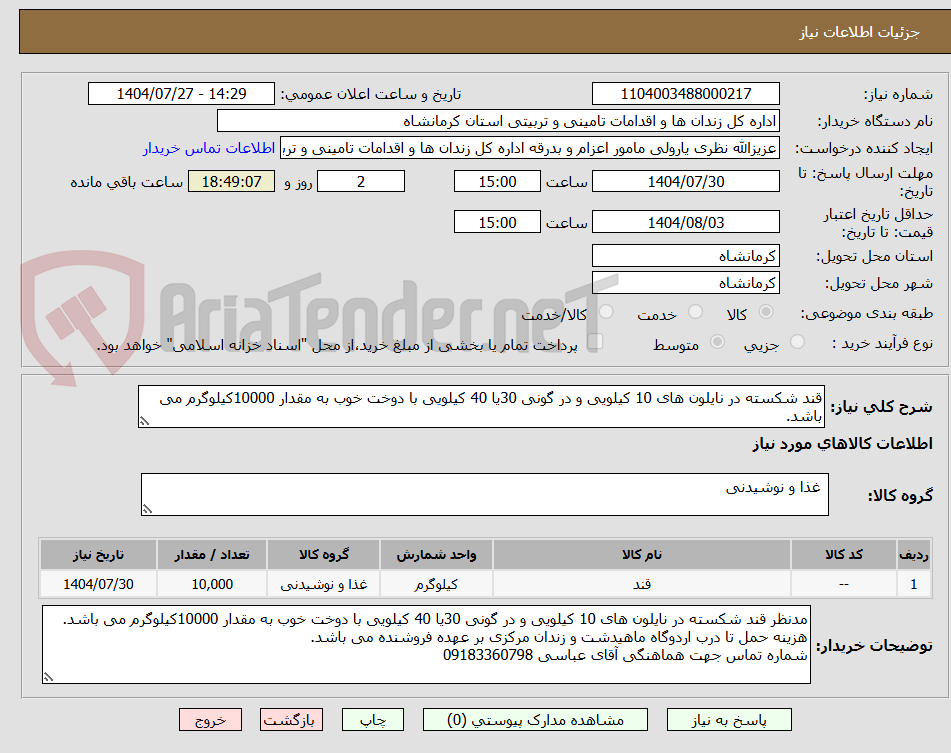Select the کالا radio button
Viewport: 951px width, 753px height.
tap(766, 312)
